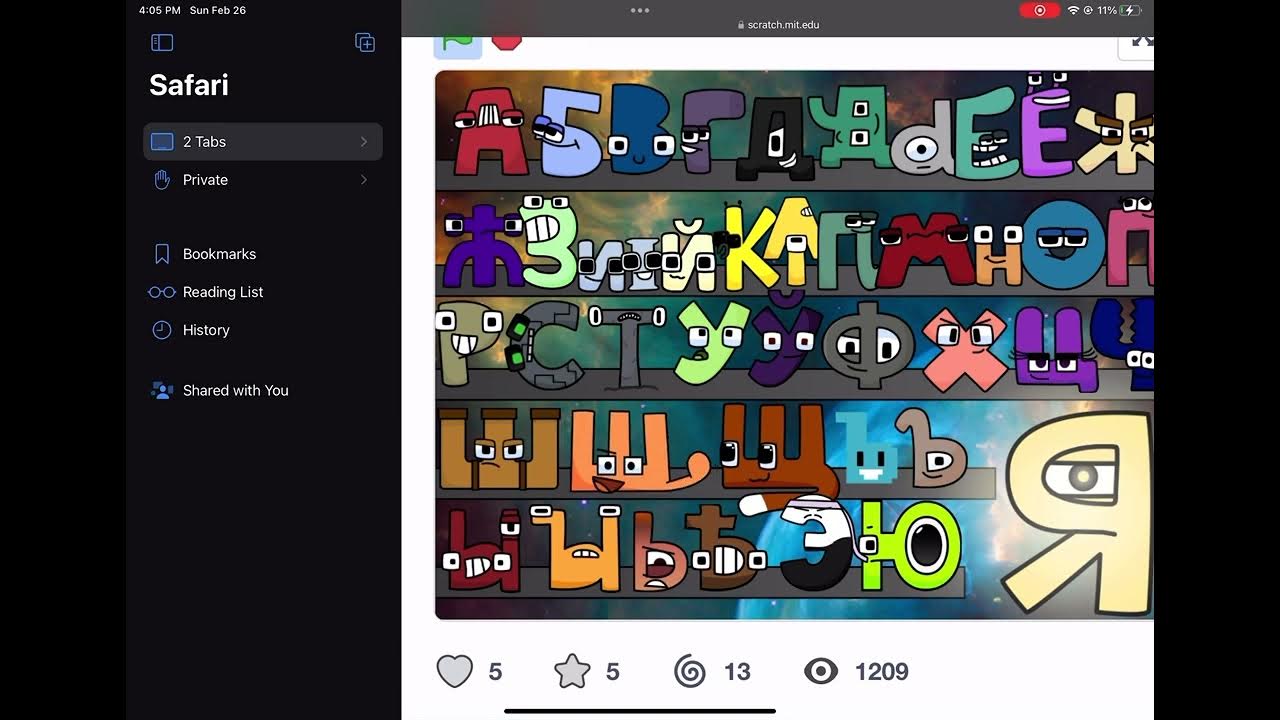
Task: Expand the Private chevron
Action: (364, 180)
